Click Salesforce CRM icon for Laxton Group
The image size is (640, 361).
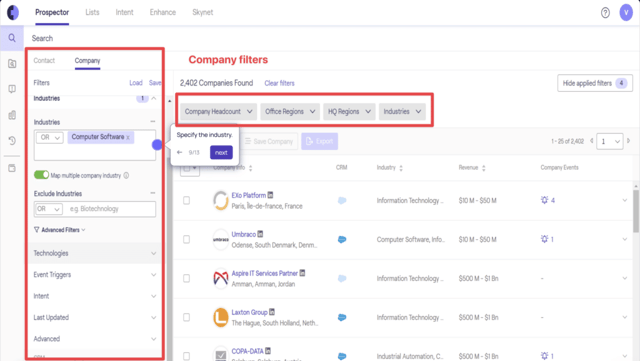[x=342, y=317]
